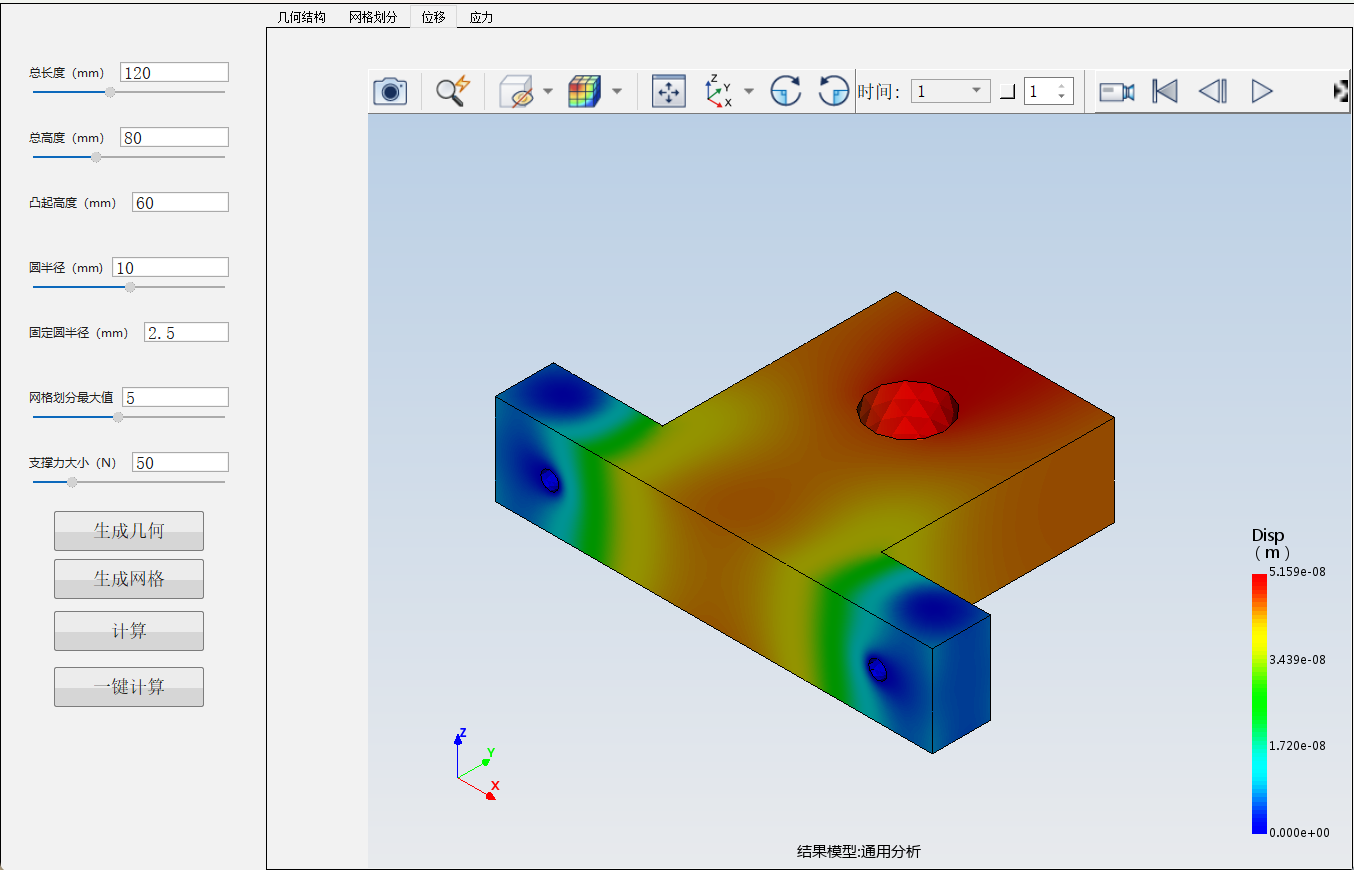
Task: Click the 生成几何 button
Action: coord(129,531)
